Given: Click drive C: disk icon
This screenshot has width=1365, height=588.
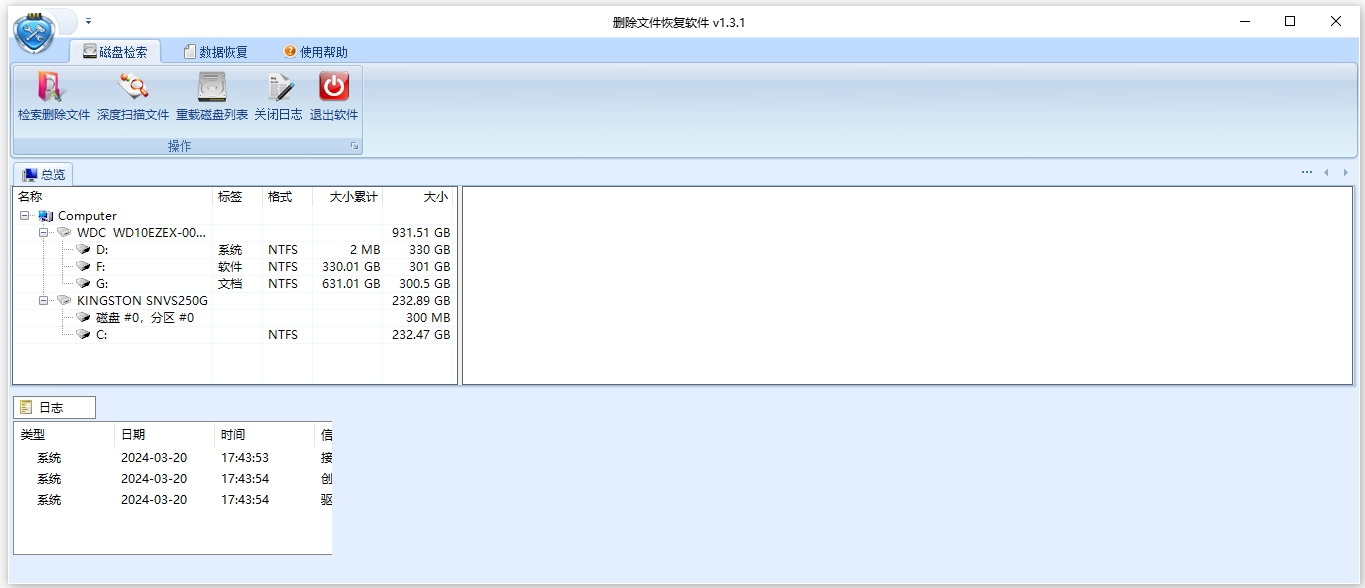Looking at the screenshot, I should [x=84, y=335].
